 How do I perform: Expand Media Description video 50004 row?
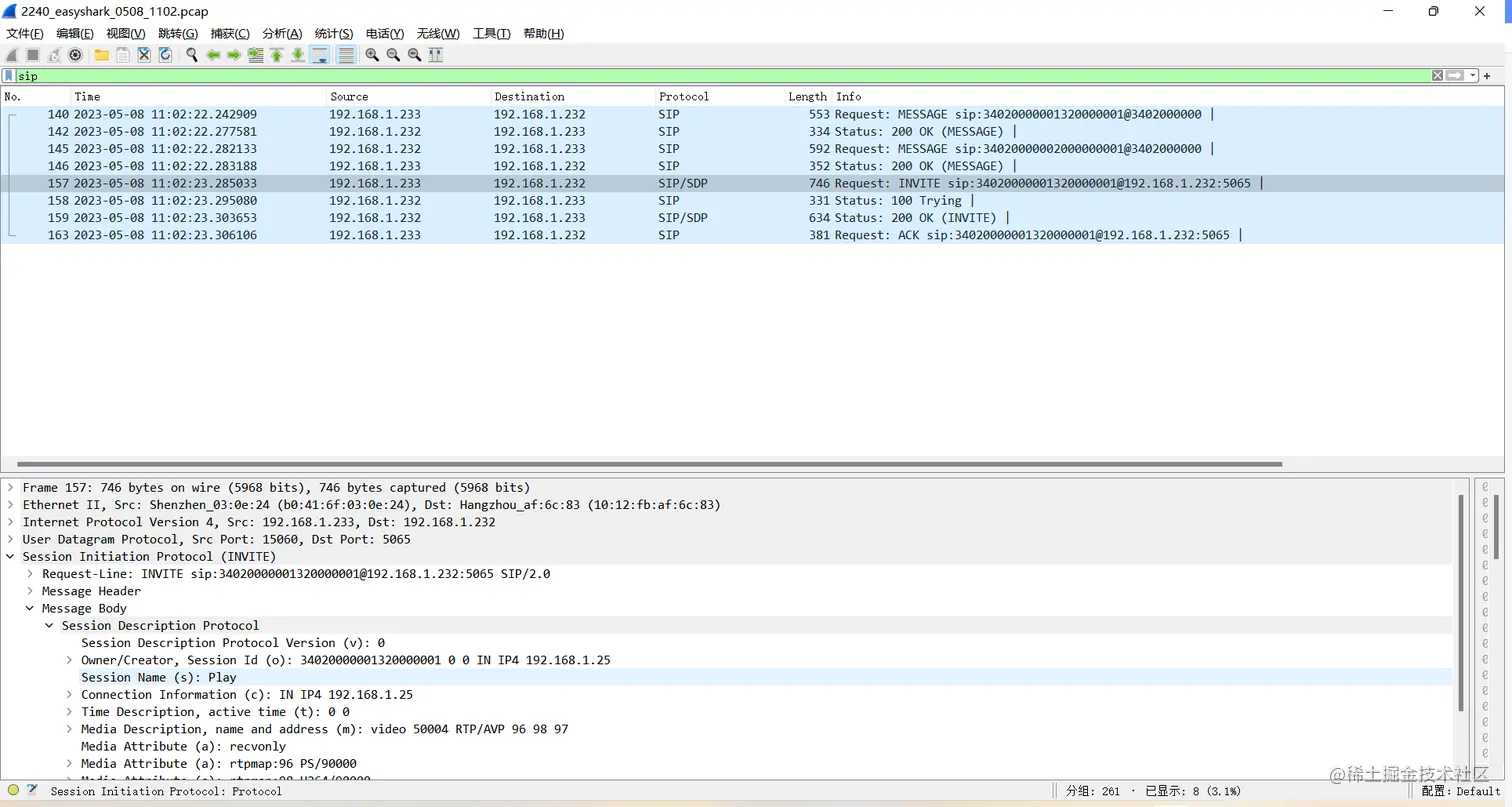69,729
